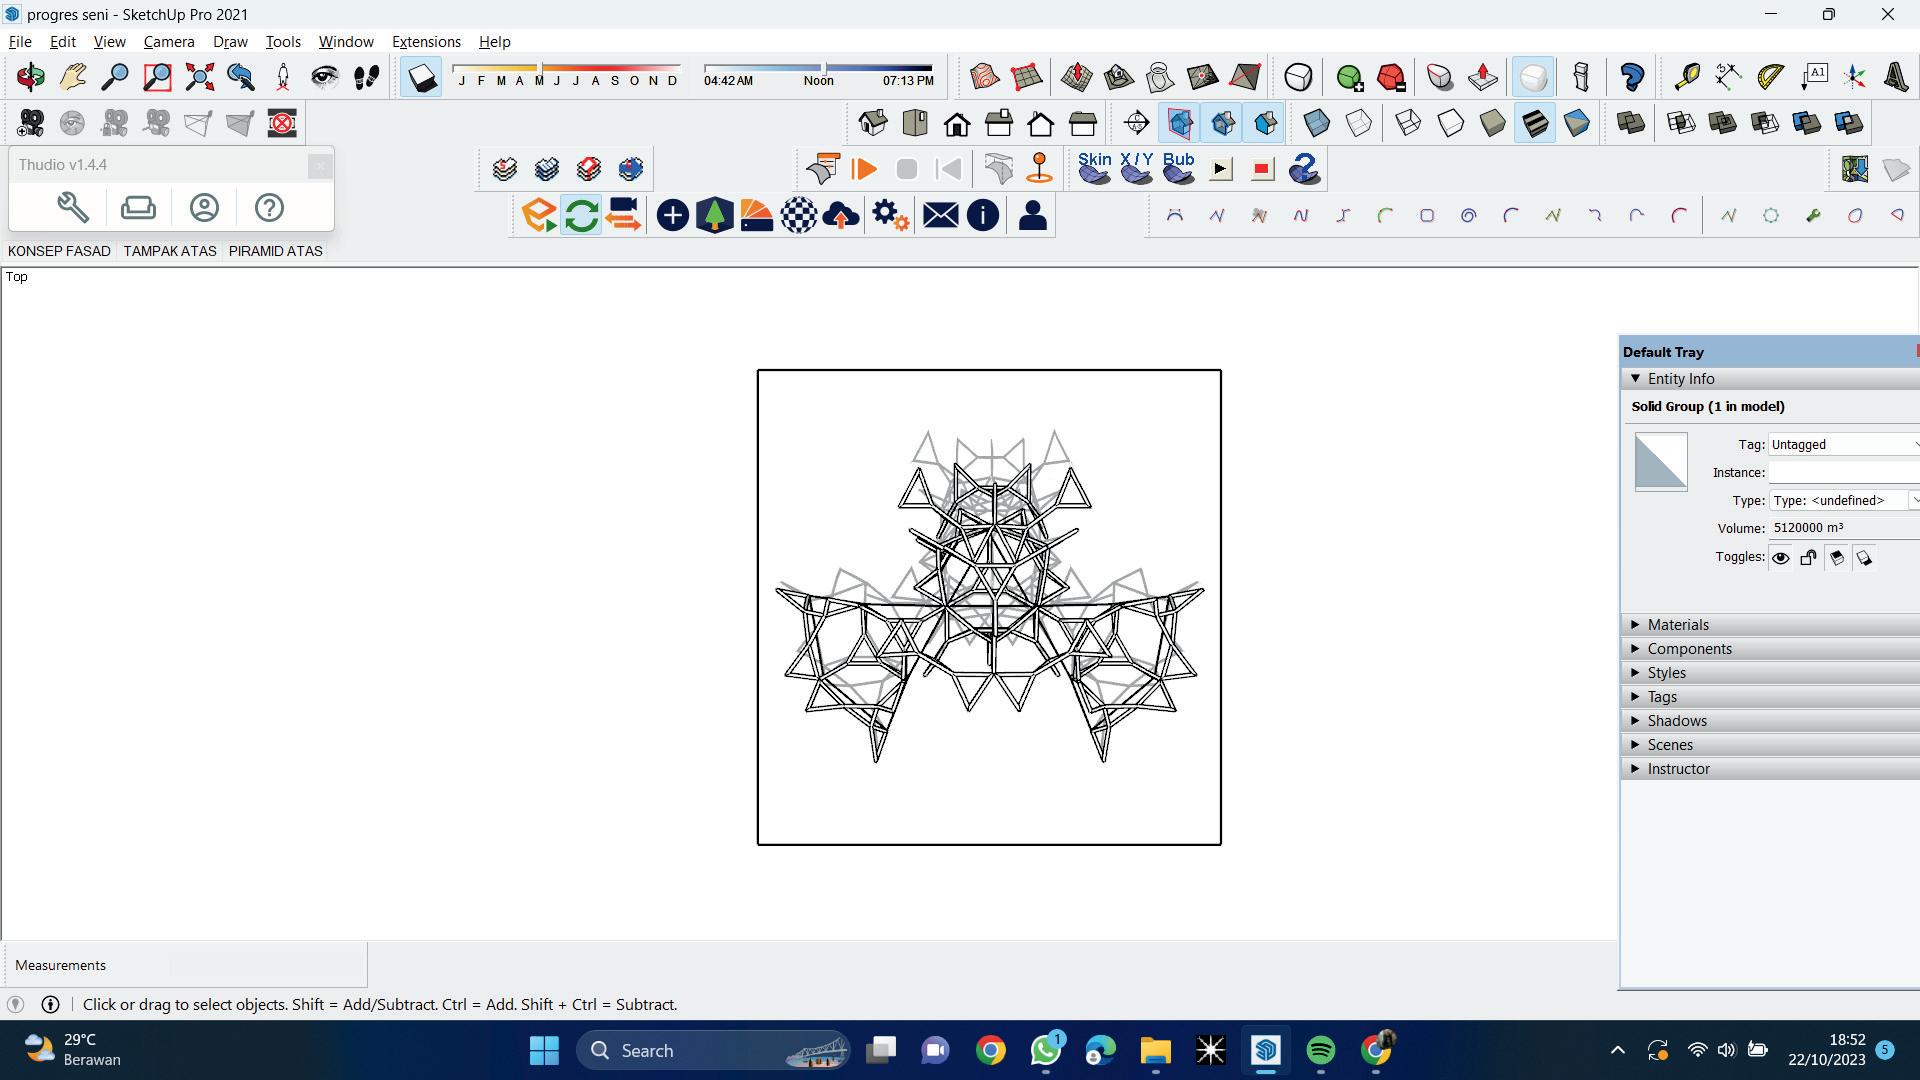Open the Tag dropdown showing Untagged
This screenshot has width=1920, height=1080.
[x=1843, y=445]
